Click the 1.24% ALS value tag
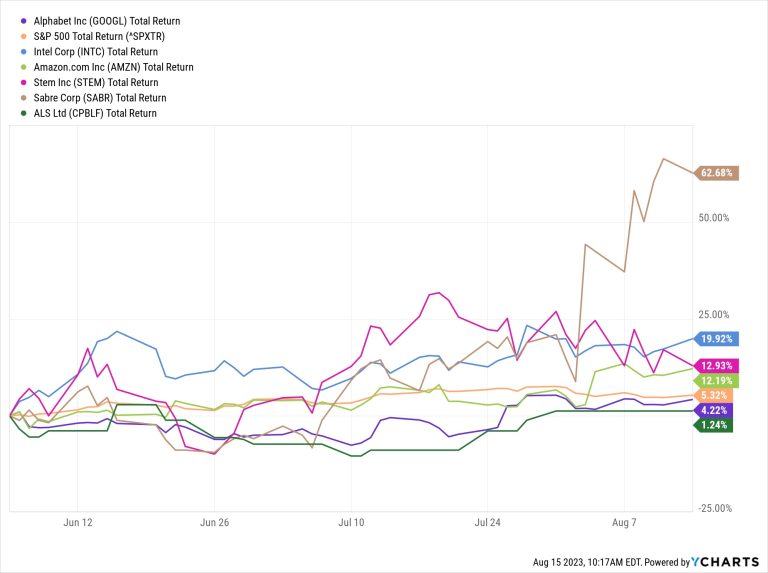This screenshot has width=768, height=573. point(712,425)
